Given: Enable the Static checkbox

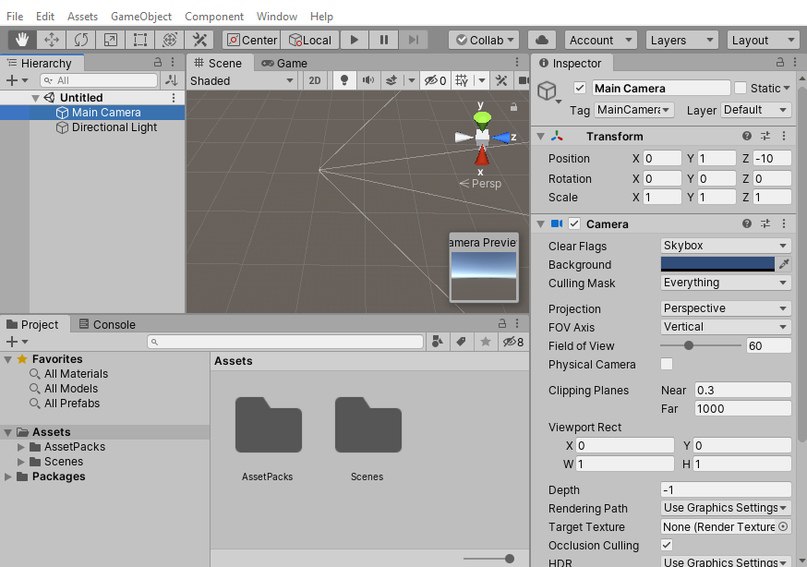Looking at the screenshot, I should (740, 88).
